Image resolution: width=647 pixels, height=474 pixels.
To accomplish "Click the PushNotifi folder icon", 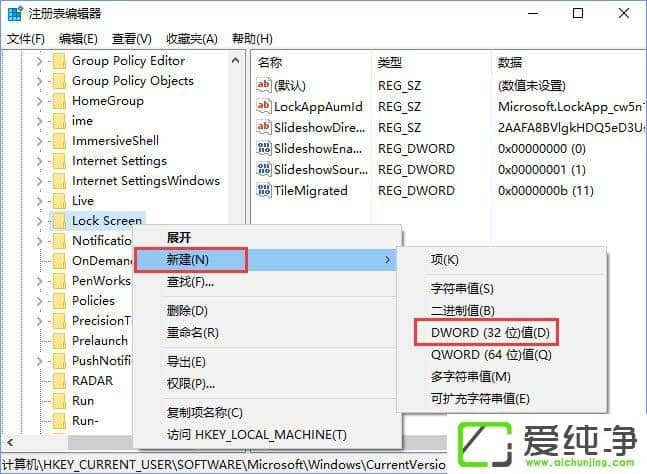I will click(x=59, y=361).
